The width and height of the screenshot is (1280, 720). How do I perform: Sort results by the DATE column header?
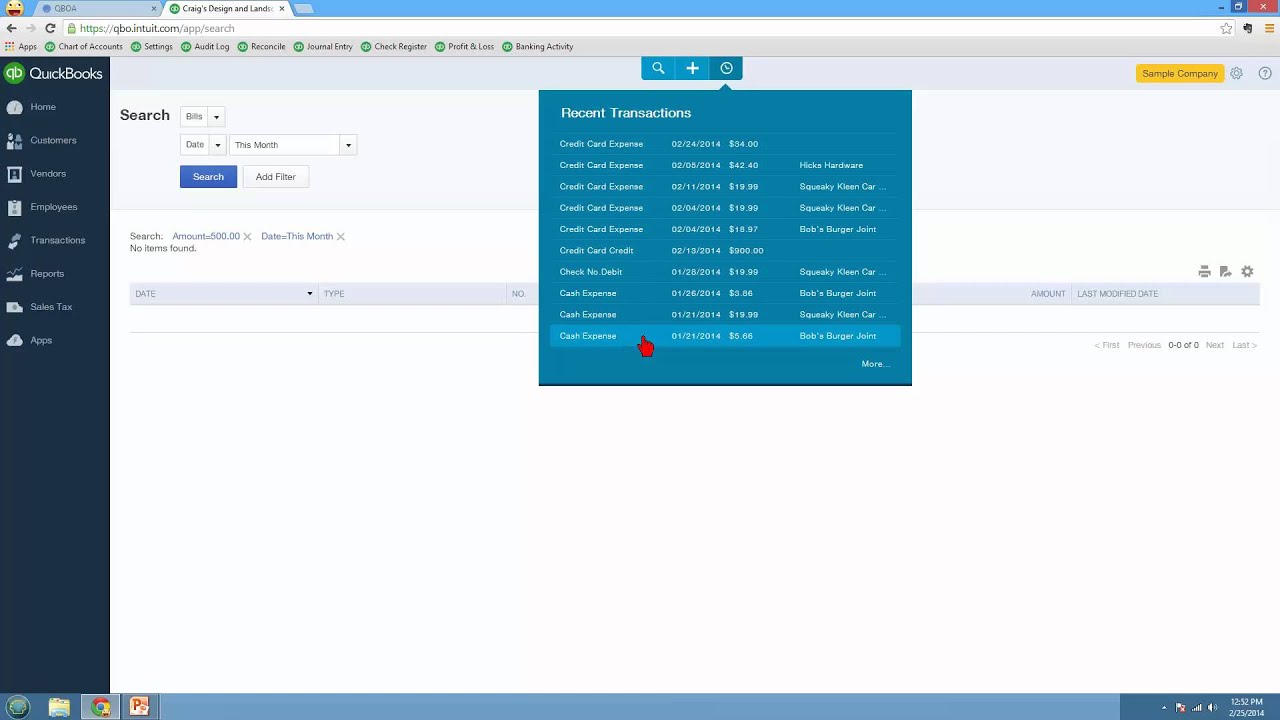tap(224, 294)
